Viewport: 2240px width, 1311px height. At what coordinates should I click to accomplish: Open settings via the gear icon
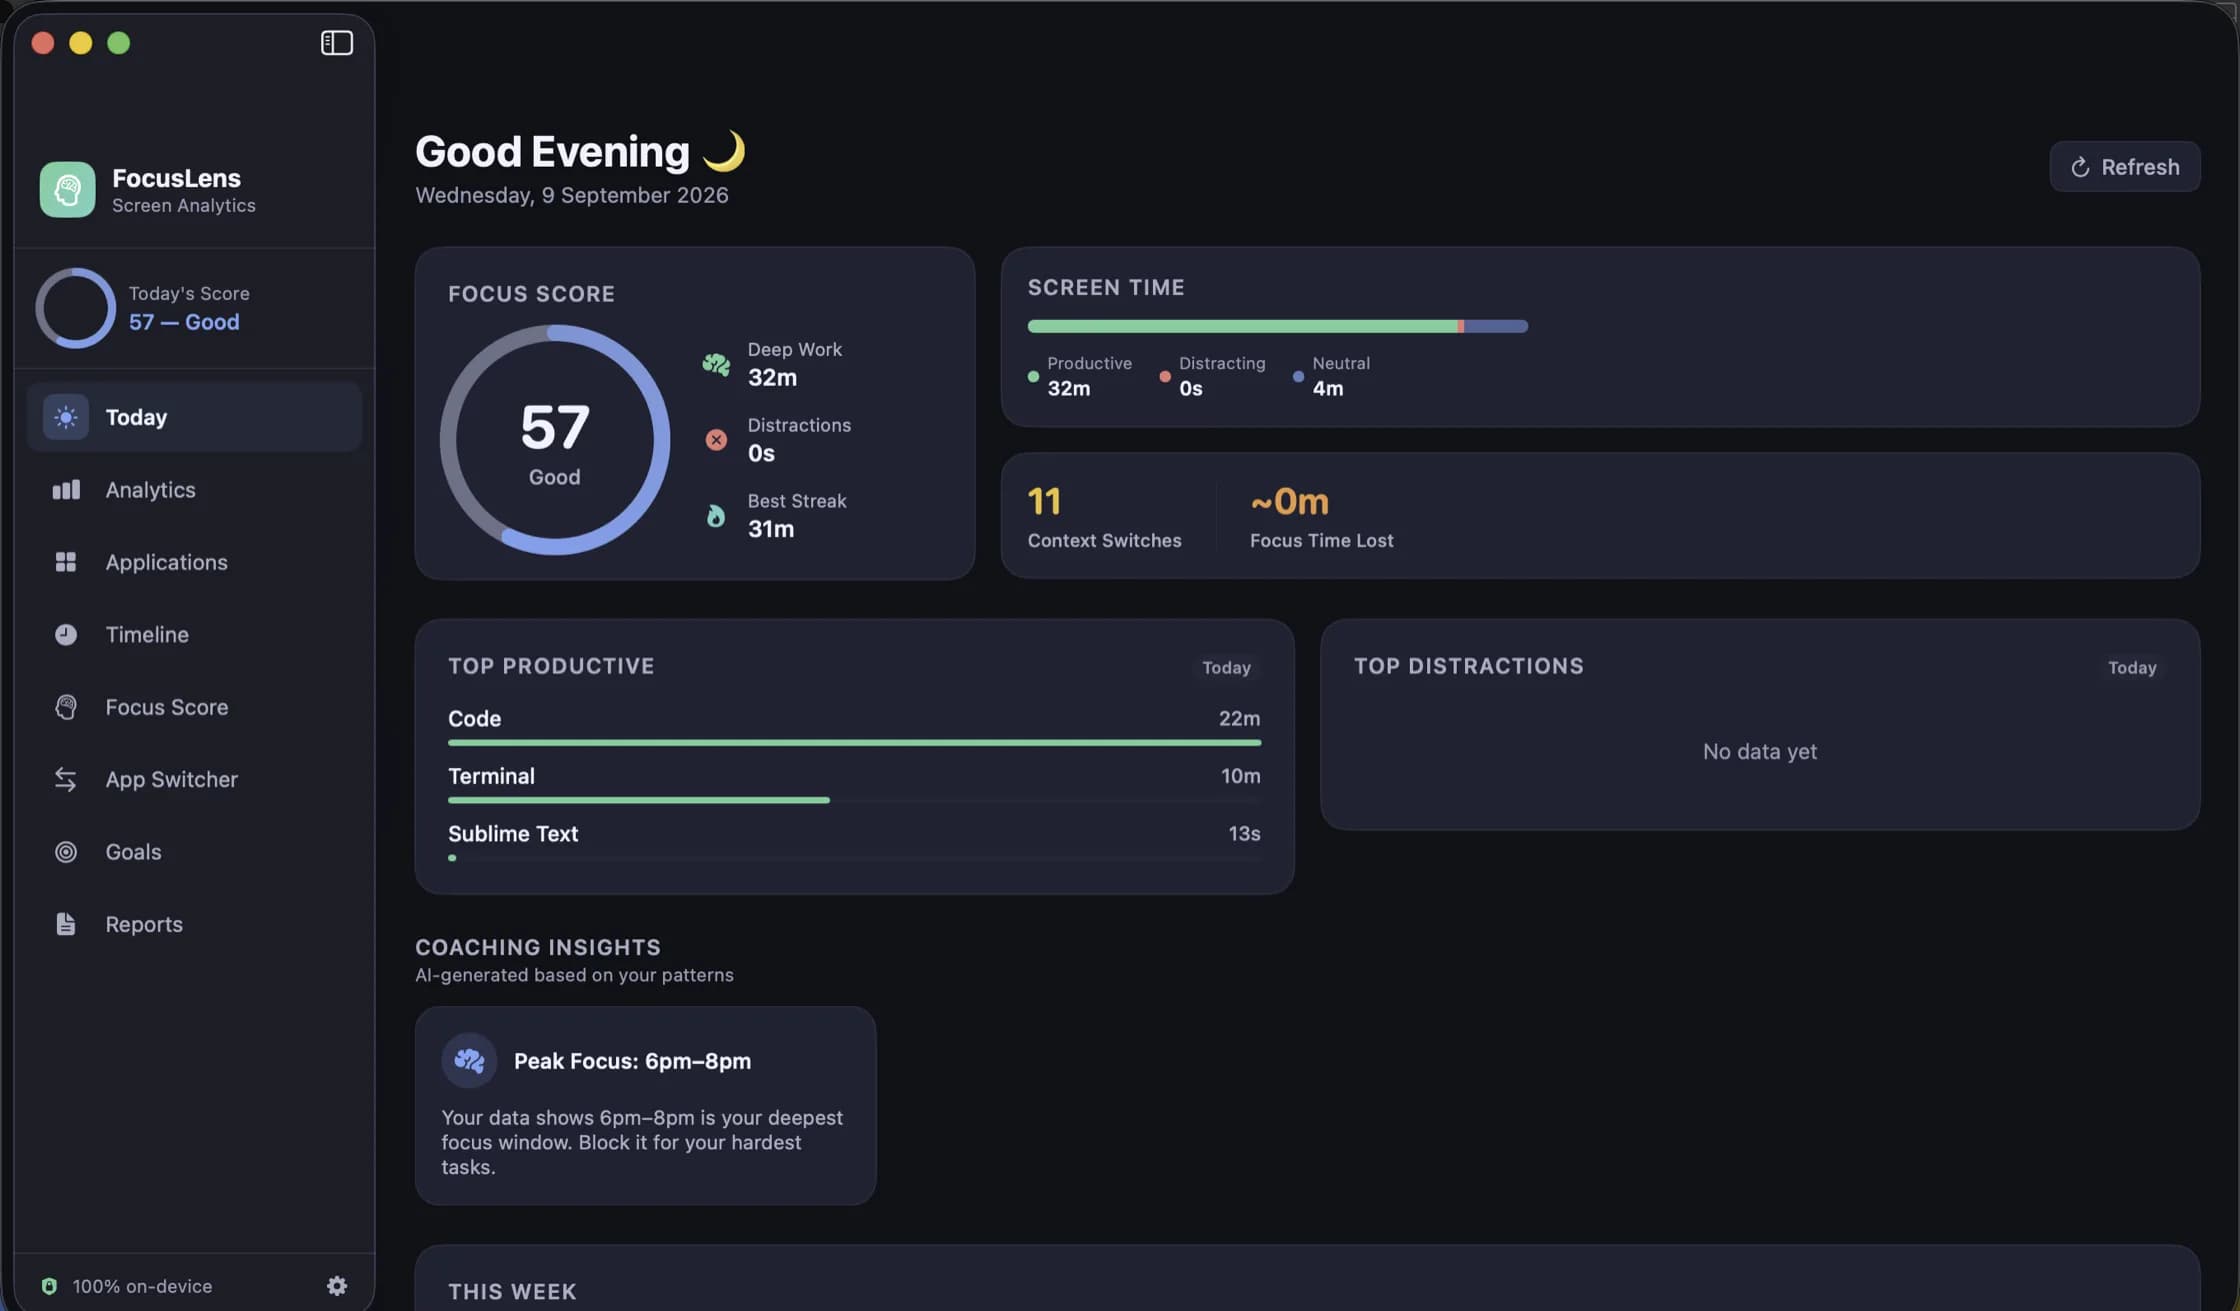337,1286
